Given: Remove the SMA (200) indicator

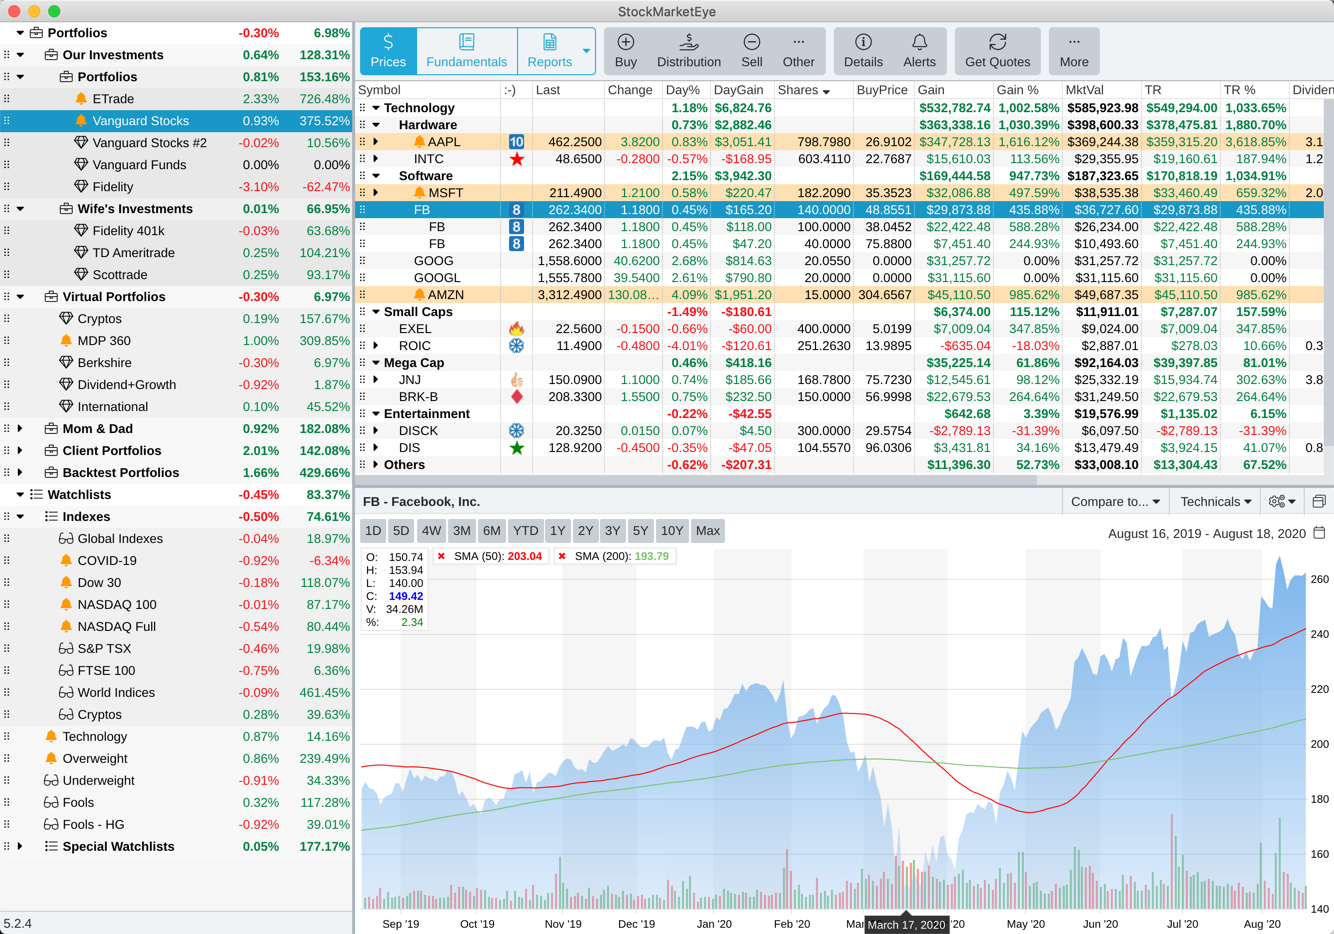Looking at the screenshot, I should click(562, 557).
